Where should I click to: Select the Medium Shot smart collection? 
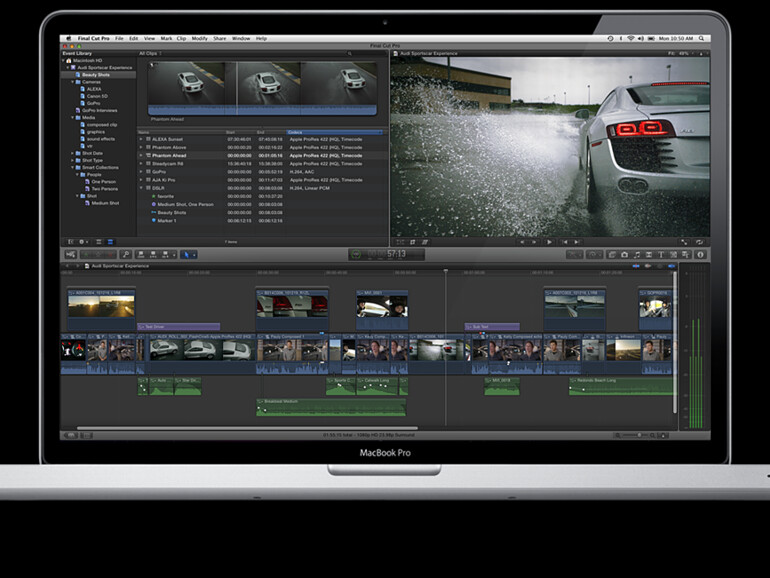click(106, 202)
